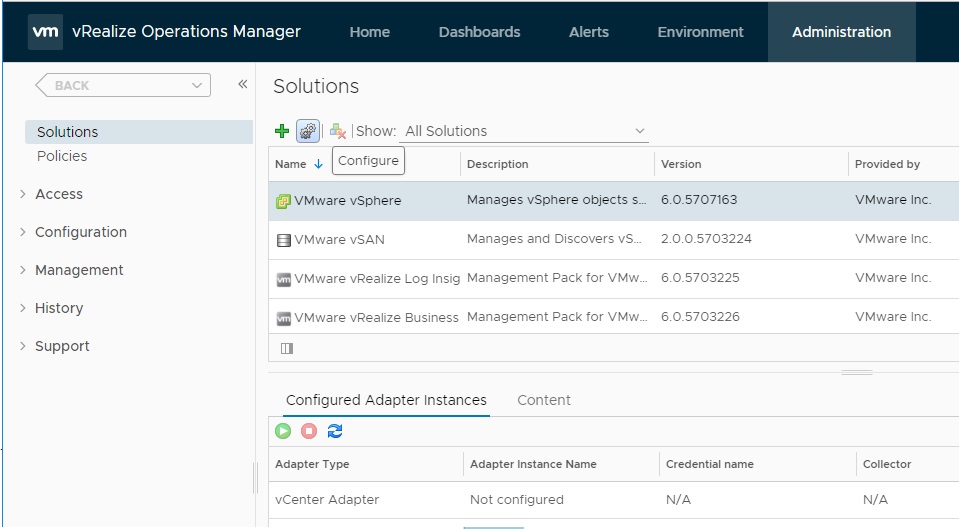959x529 pixels.
Task: Click the vertical sidebar resize handle
Action: (255, 478)
